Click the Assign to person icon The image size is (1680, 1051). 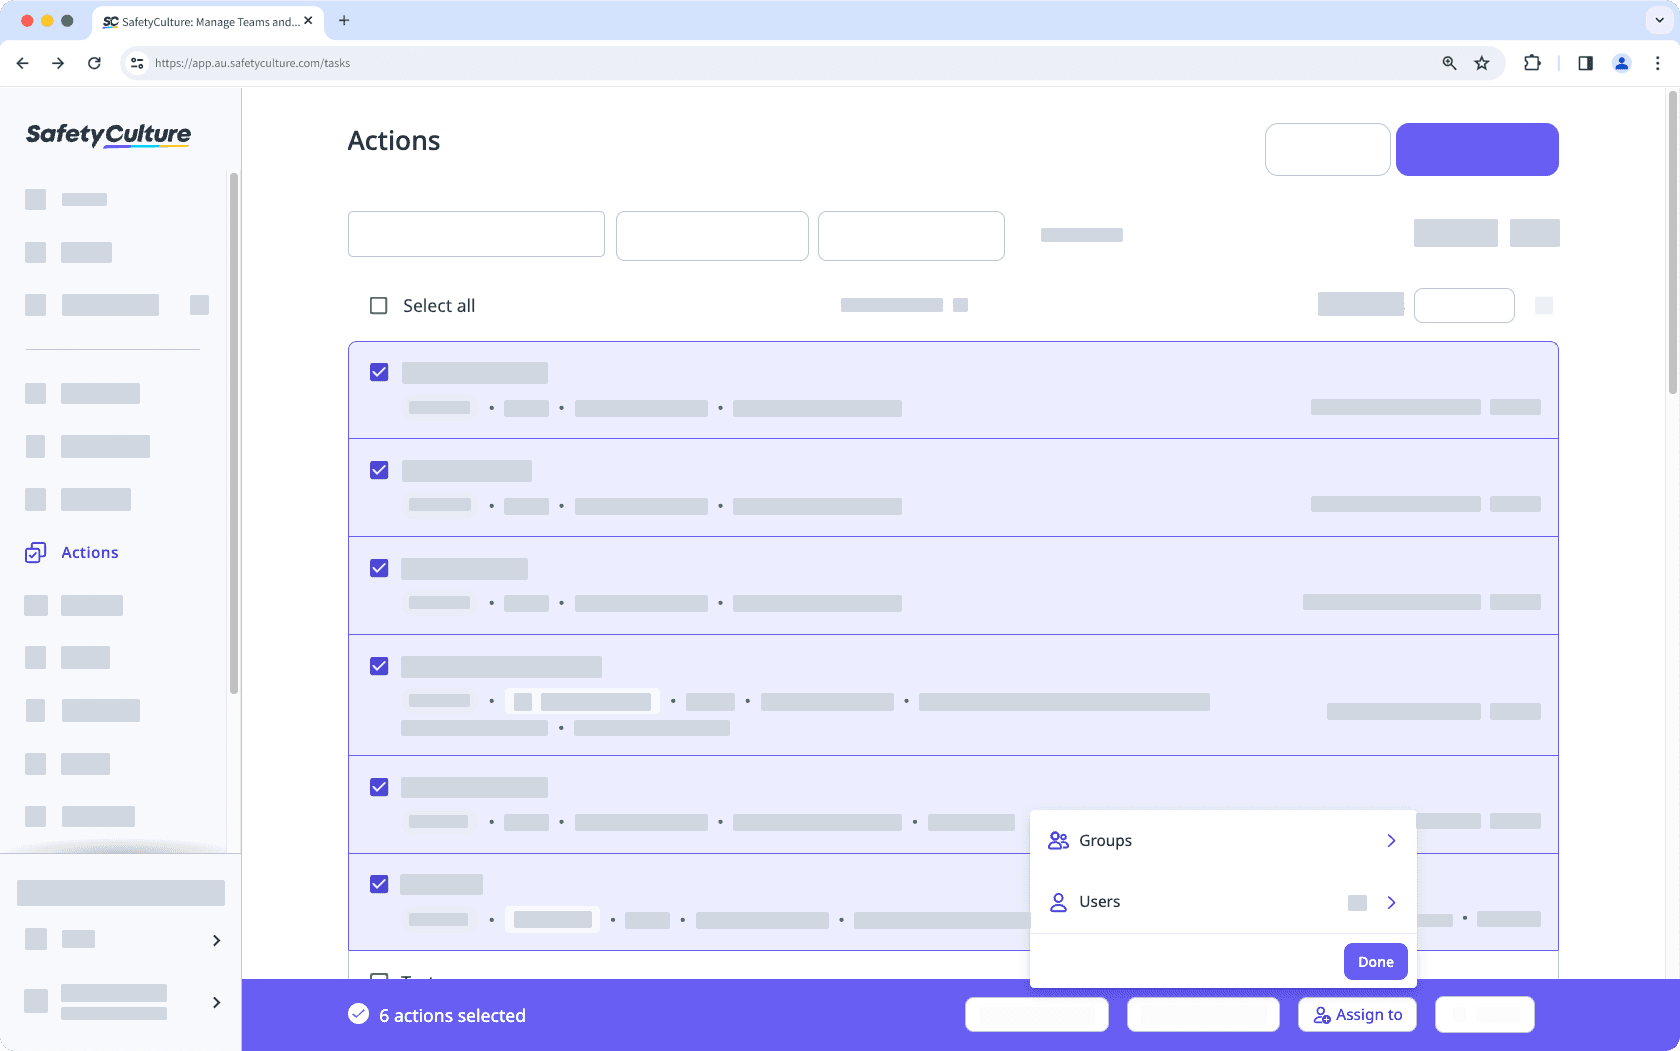[1319, 1014]
